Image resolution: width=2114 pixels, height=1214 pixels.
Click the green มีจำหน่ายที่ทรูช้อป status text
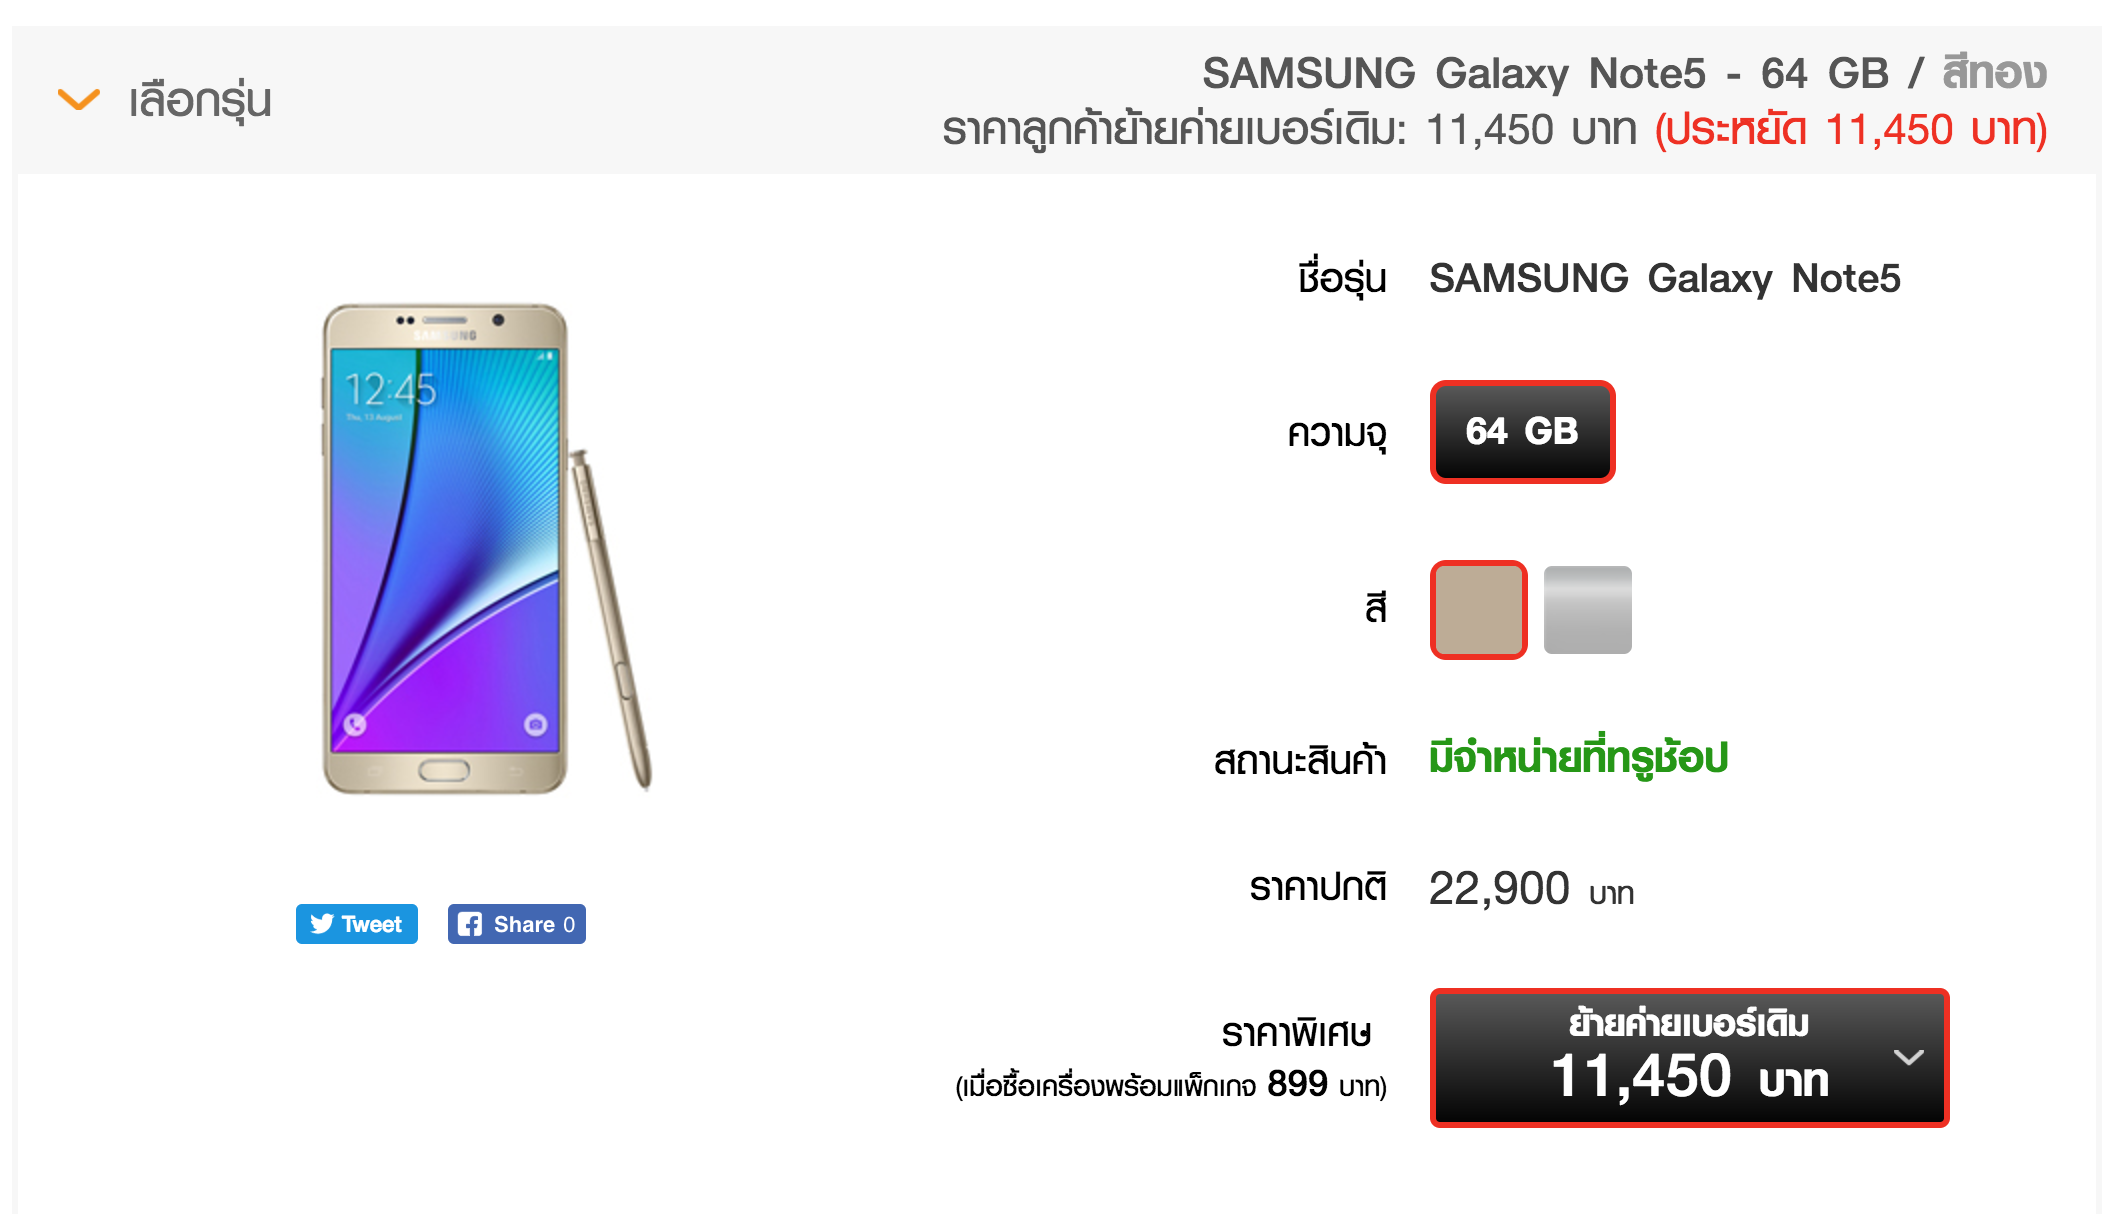tap(1579, 757)
